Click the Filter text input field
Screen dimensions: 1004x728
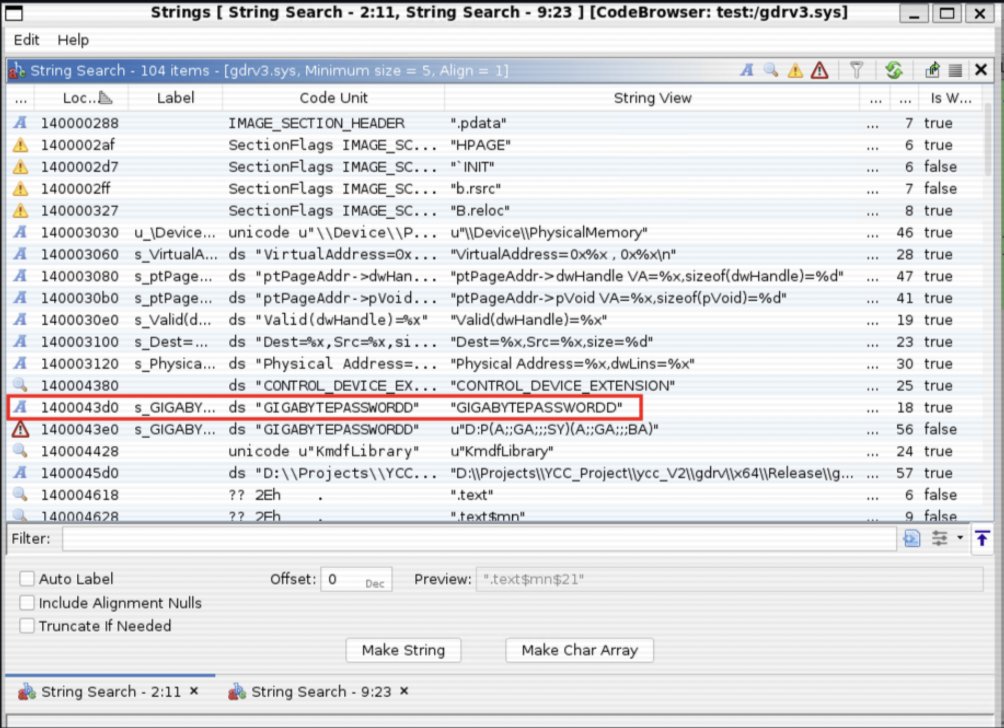point(479,538)
